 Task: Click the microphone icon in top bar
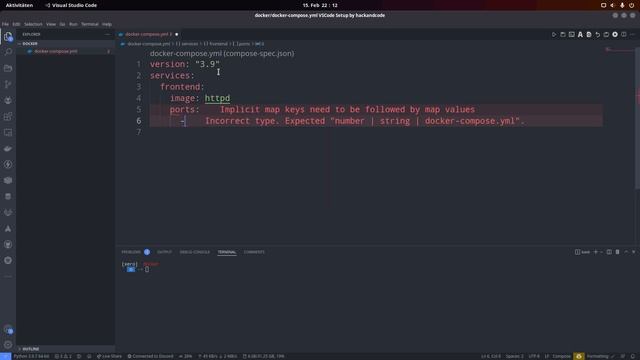[622, 5]
